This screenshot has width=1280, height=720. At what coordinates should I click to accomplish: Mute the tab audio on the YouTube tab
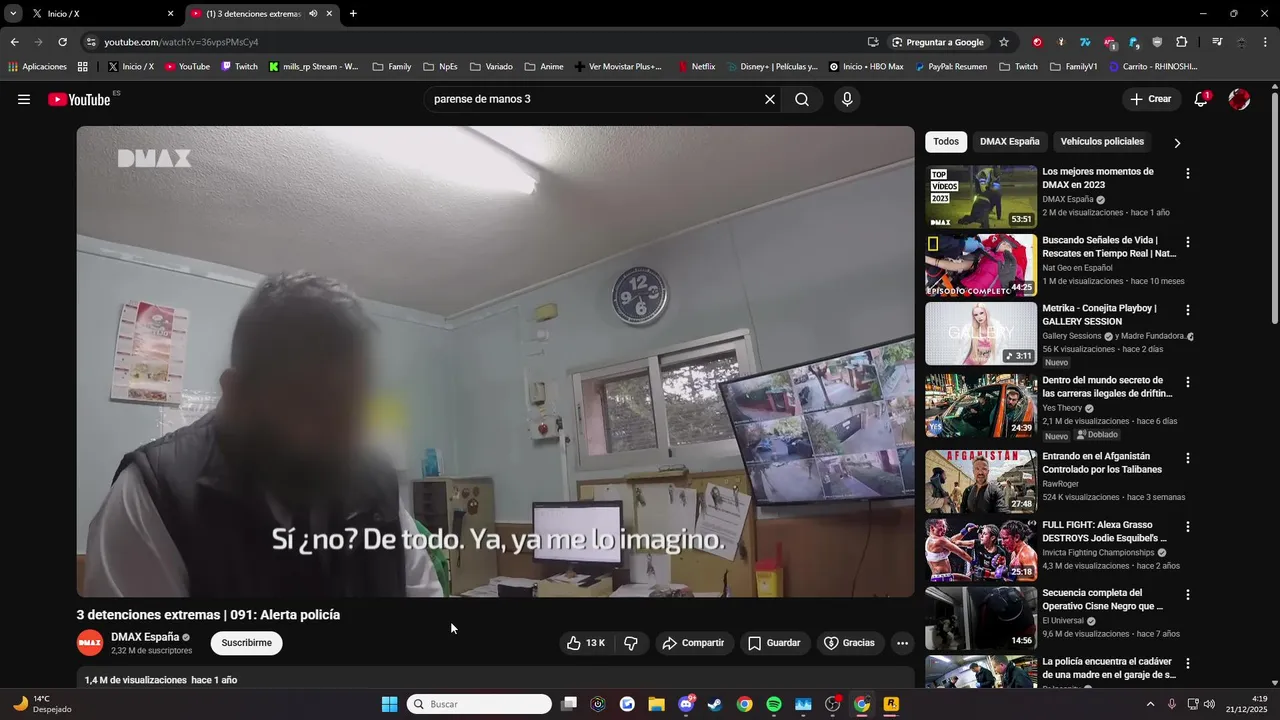tap(313, 14)
